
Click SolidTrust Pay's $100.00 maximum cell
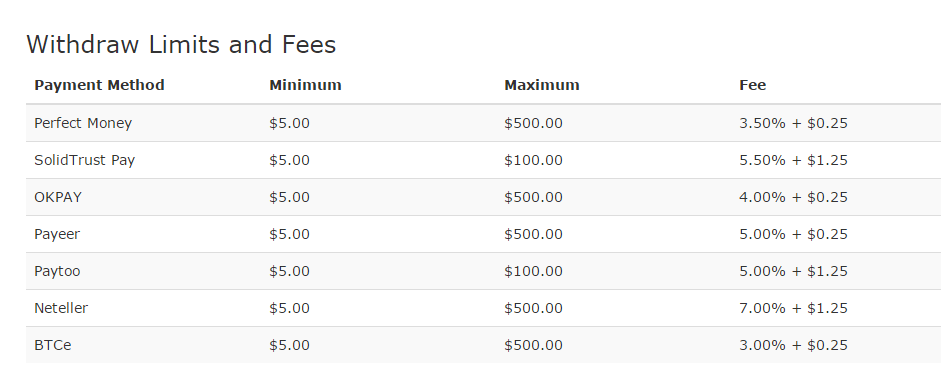(x=533, y=160)
